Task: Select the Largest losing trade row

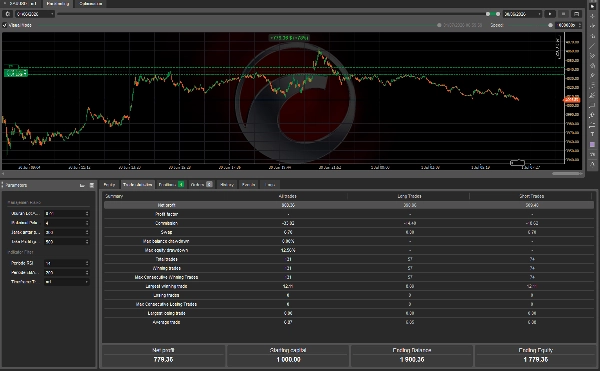Action: pyautogui.click(x=349, y=313)
